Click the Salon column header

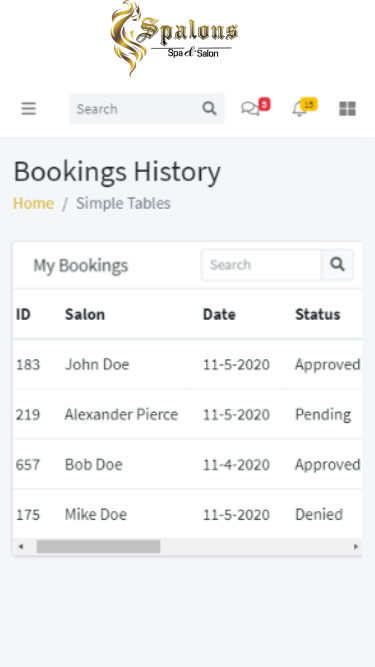click(x=85, y=314)
